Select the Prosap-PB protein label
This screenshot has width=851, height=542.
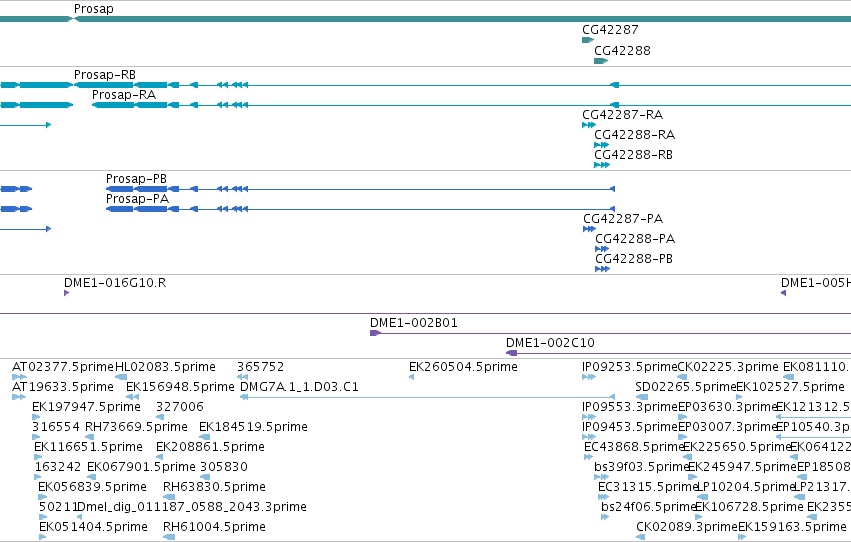136,178
